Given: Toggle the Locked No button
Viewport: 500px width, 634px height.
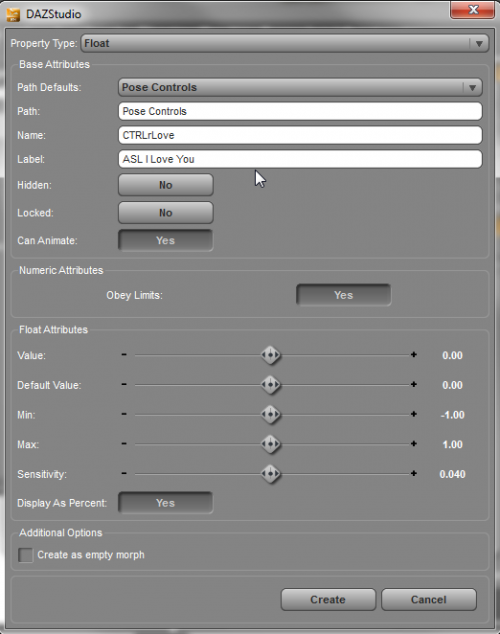Looking at the screenshot, I should coord(166,213).
